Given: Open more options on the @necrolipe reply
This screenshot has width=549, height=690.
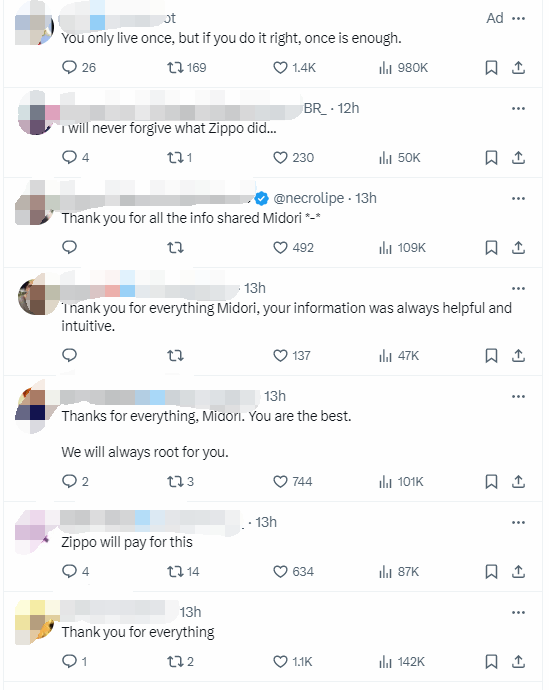Looking at the screenshot, I should pyautogui.click(x=518, y=198).
